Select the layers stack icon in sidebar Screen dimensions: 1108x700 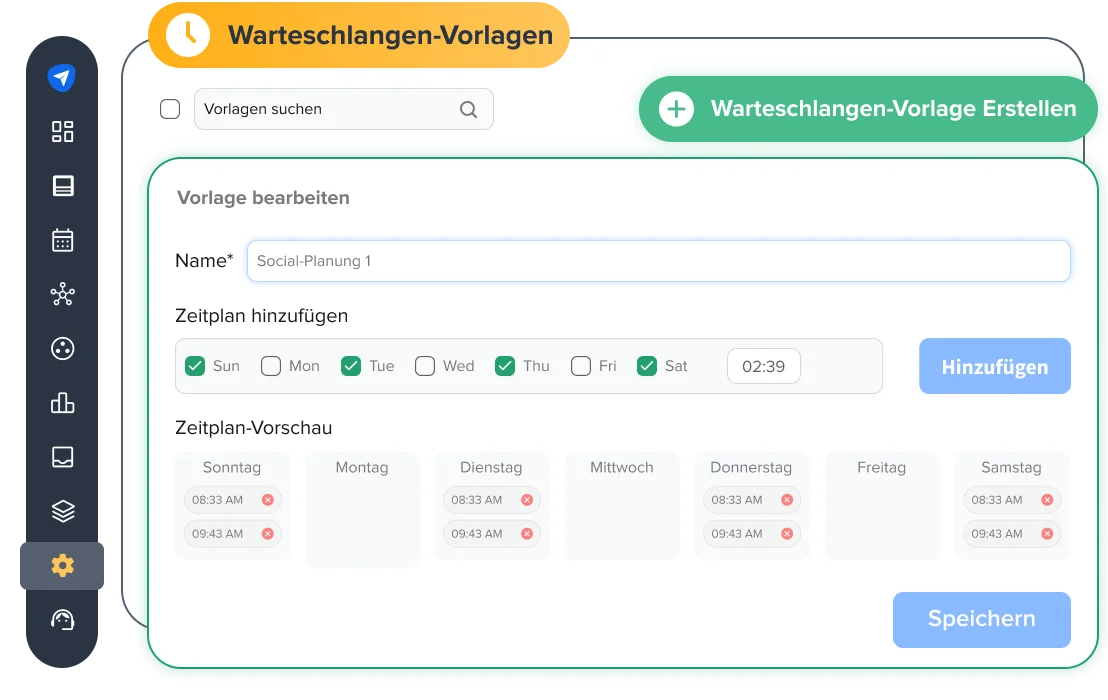pos(62,511)
